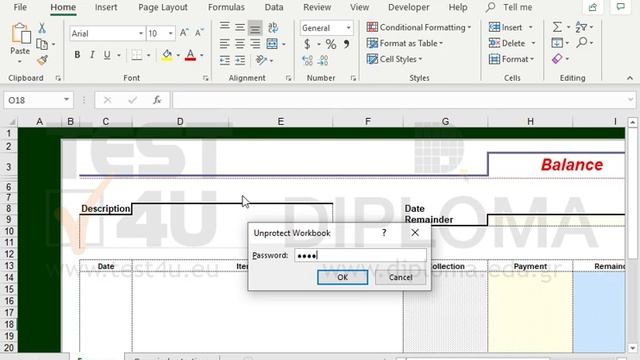The image size is (640, 360).
Task: Apply Percent Style
Action: click(331, 44)
